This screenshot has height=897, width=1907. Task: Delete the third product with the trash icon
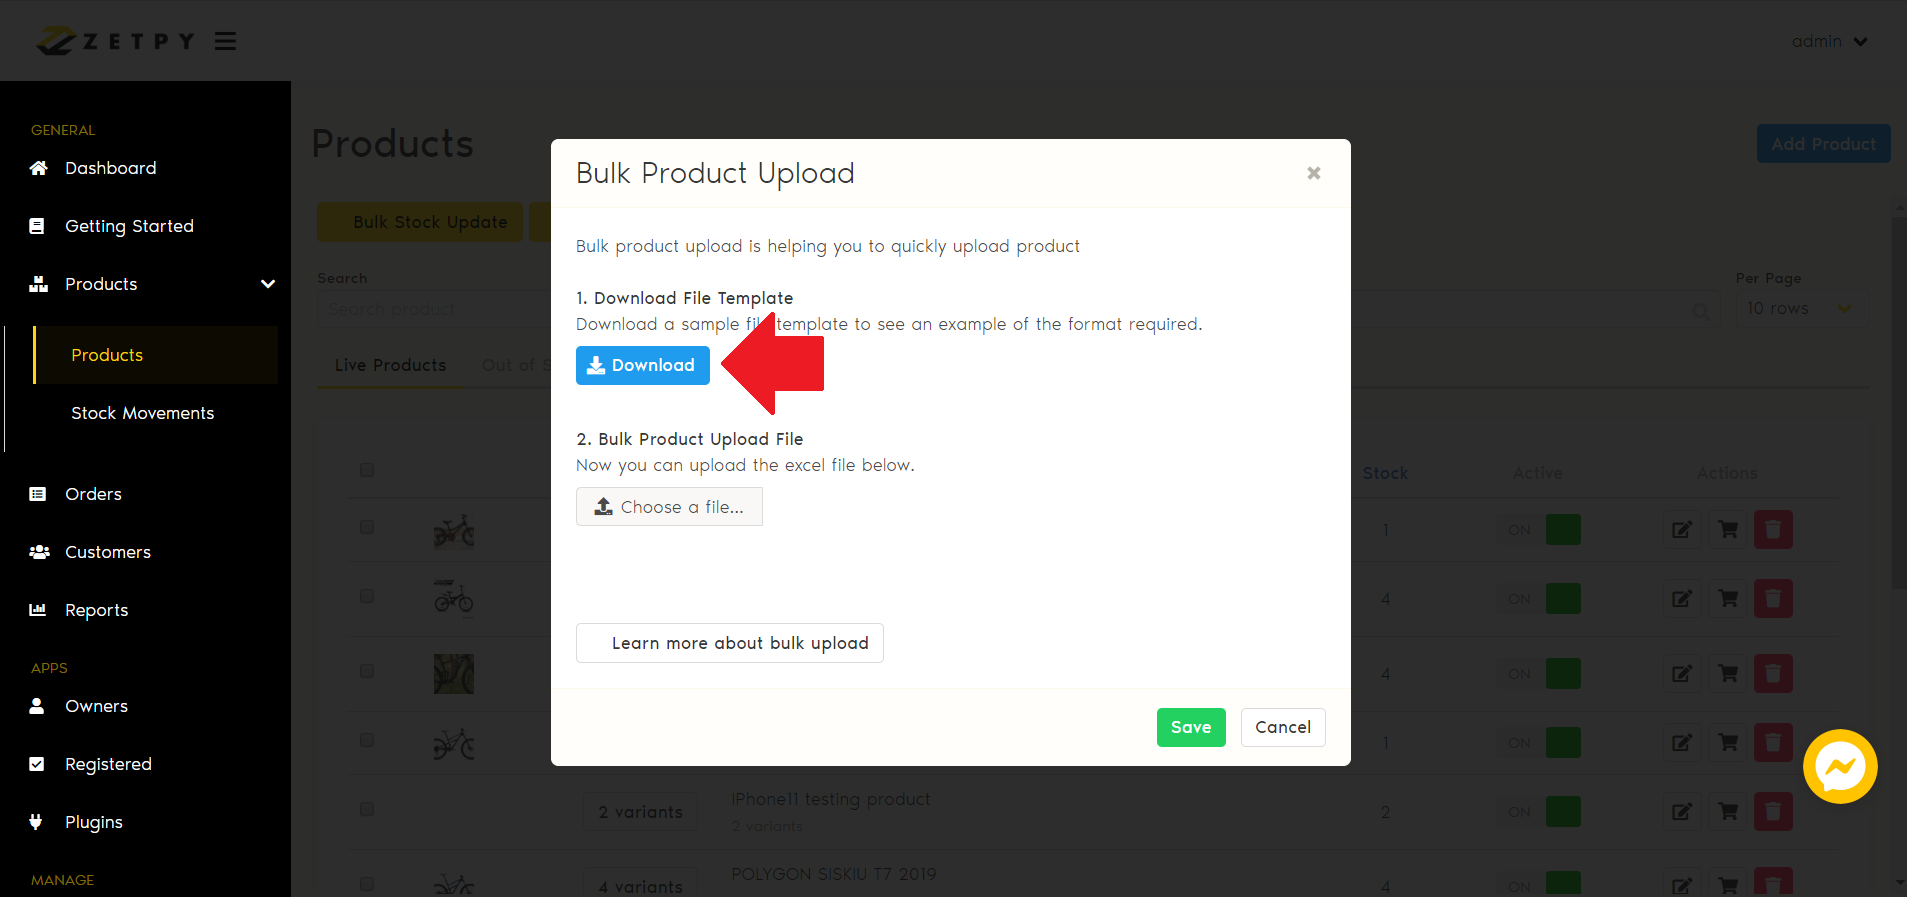pos(1773,674)
